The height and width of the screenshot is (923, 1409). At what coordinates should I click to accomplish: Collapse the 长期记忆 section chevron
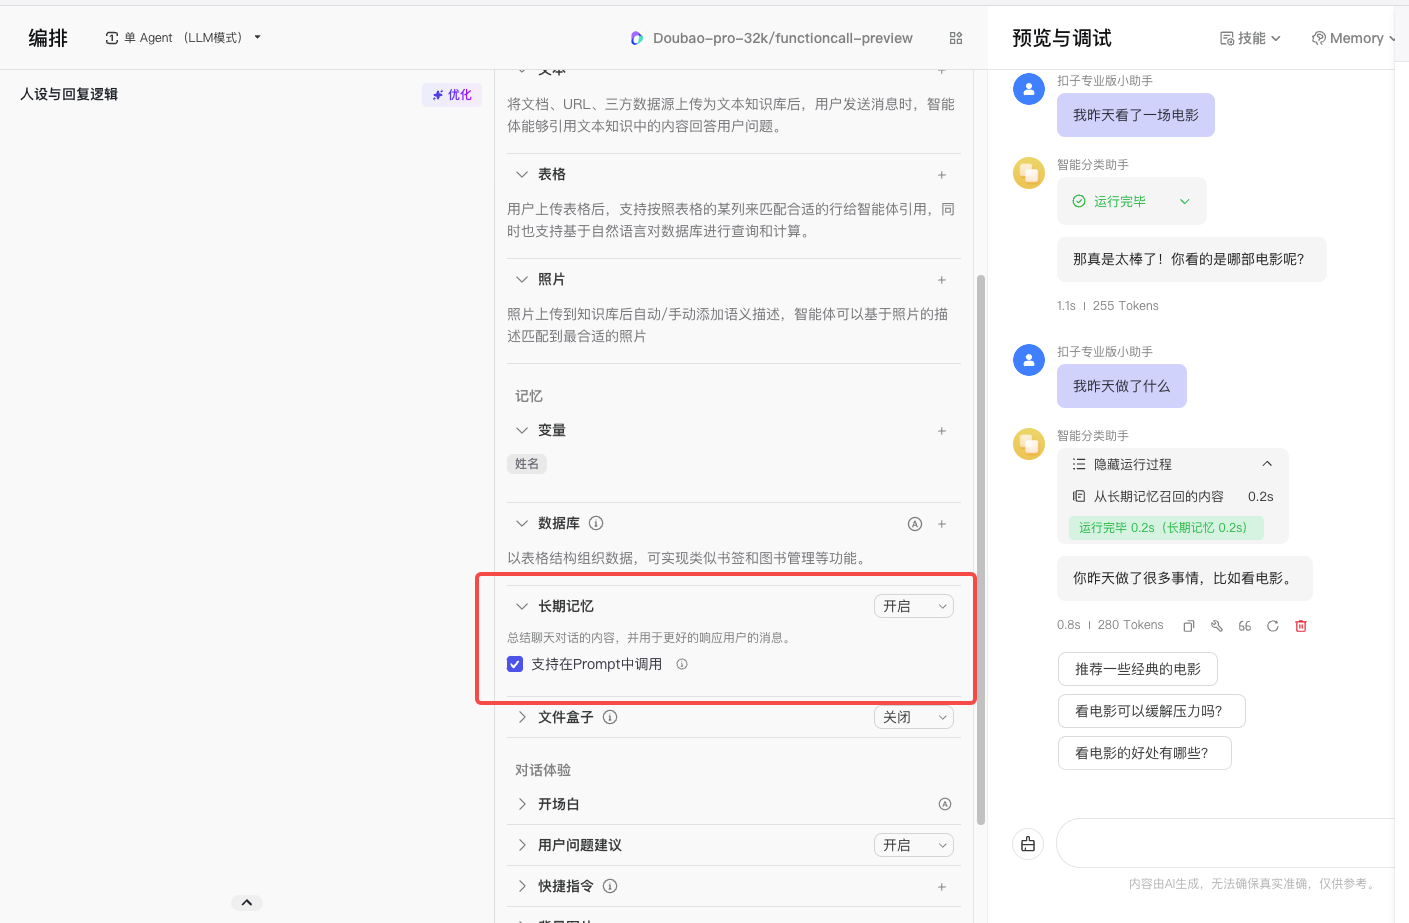point(522,606)
